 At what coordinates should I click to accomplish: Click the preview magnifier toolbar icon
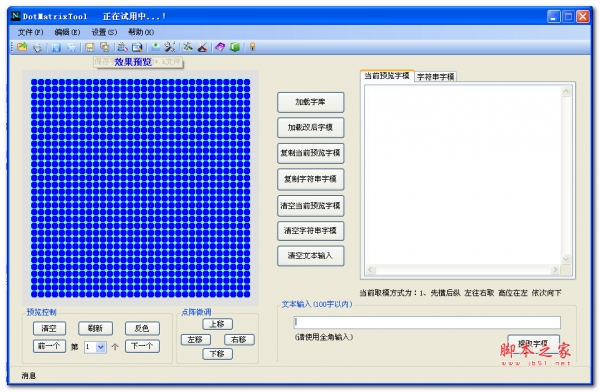point(137,47)
